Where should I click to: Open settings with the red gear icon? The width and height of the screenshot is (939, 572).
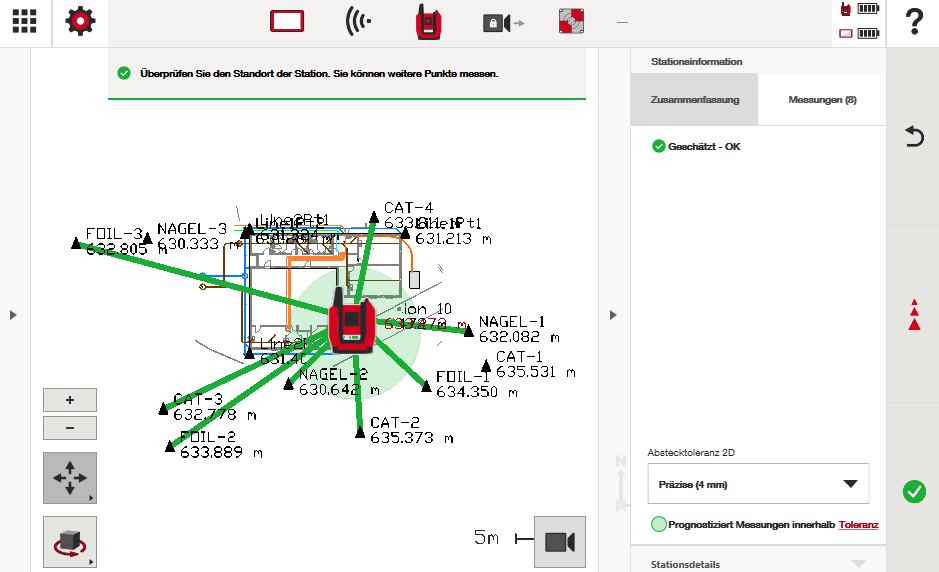81,22
